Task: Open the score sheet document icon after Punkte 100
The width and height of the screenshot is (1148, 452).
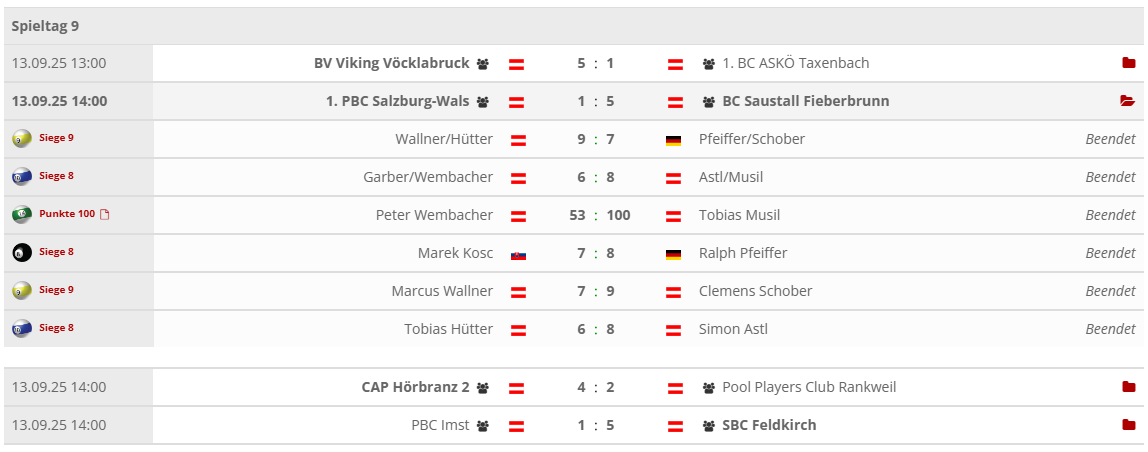Action: (105, 215)
